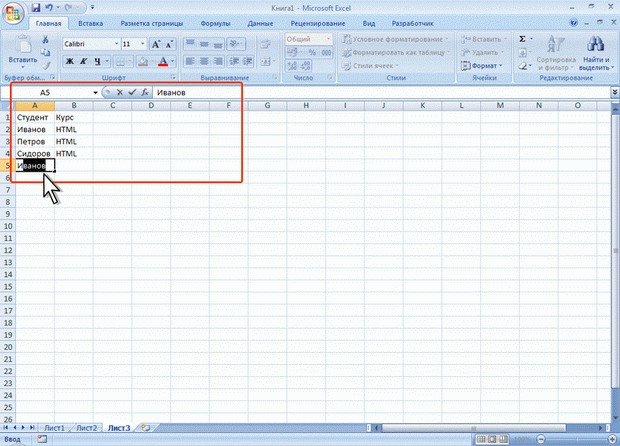This screenshot has width=620, height=446.
Task: Click the insert new worksheet icon
Action: click(x=146, y=428)
